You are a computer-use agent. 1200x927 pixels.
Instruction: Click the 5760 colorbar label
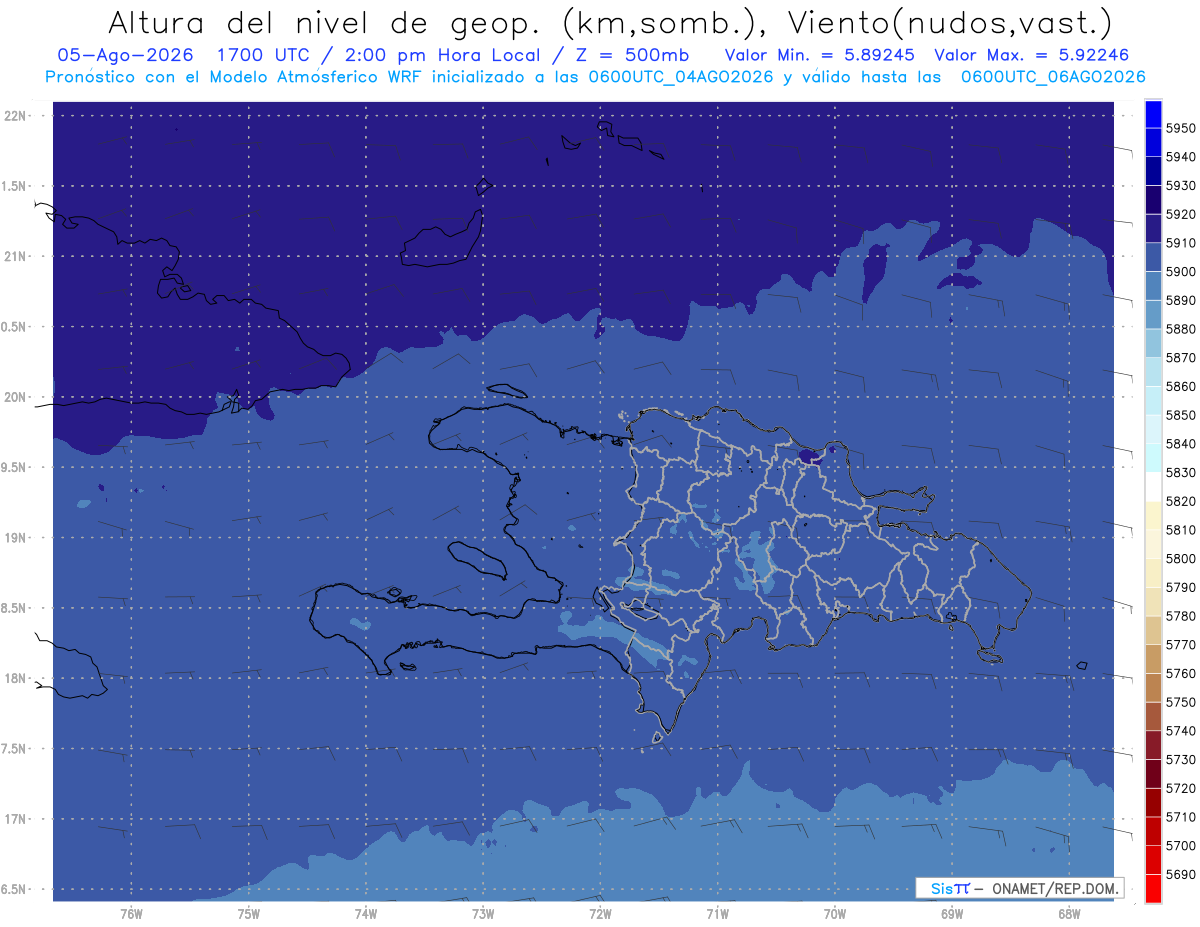coord(1181,673)
